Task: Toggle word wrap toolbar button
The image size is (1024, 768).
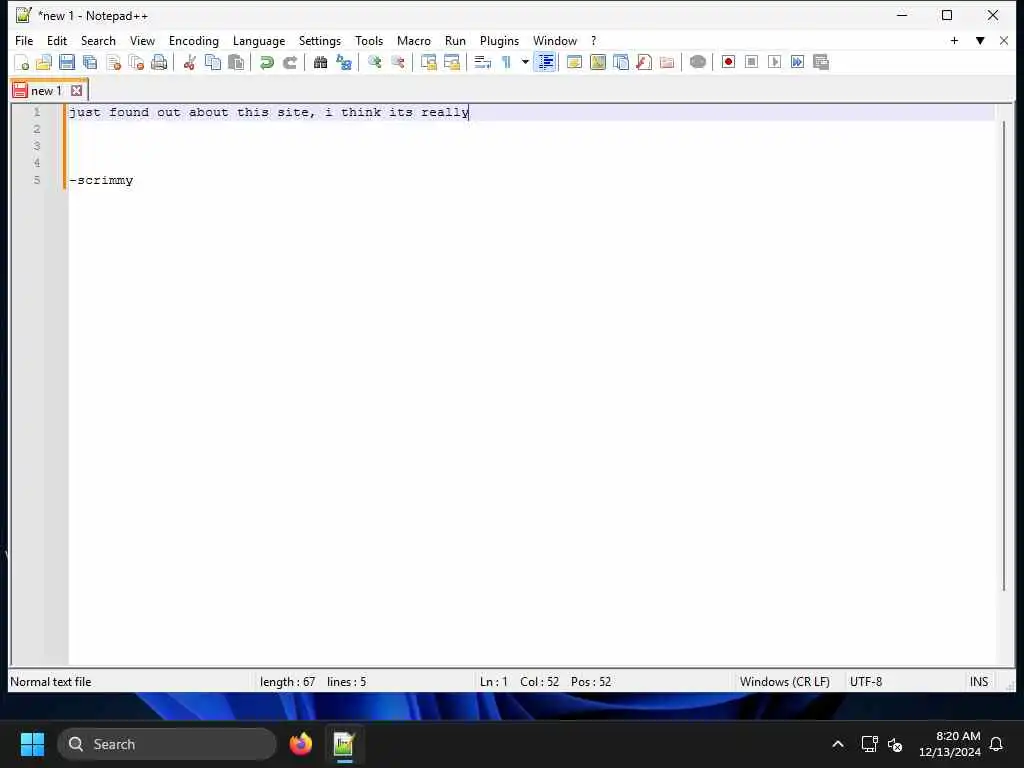Action: (x=483, y=63)
